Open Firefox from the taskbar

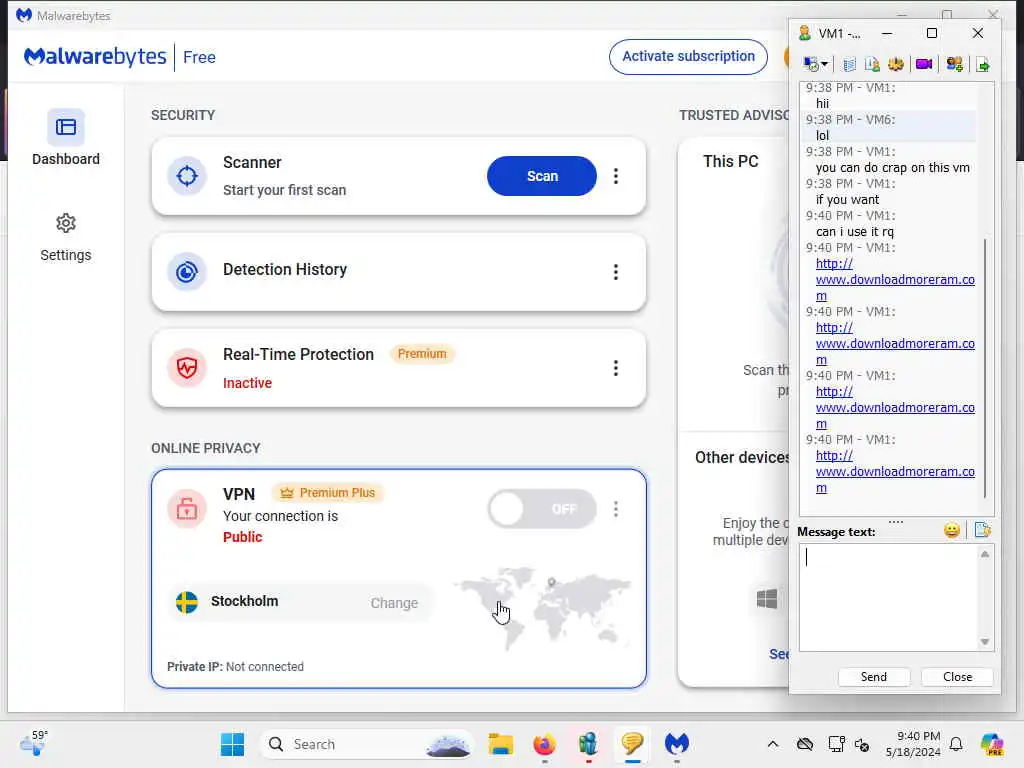tap(544, 744)
